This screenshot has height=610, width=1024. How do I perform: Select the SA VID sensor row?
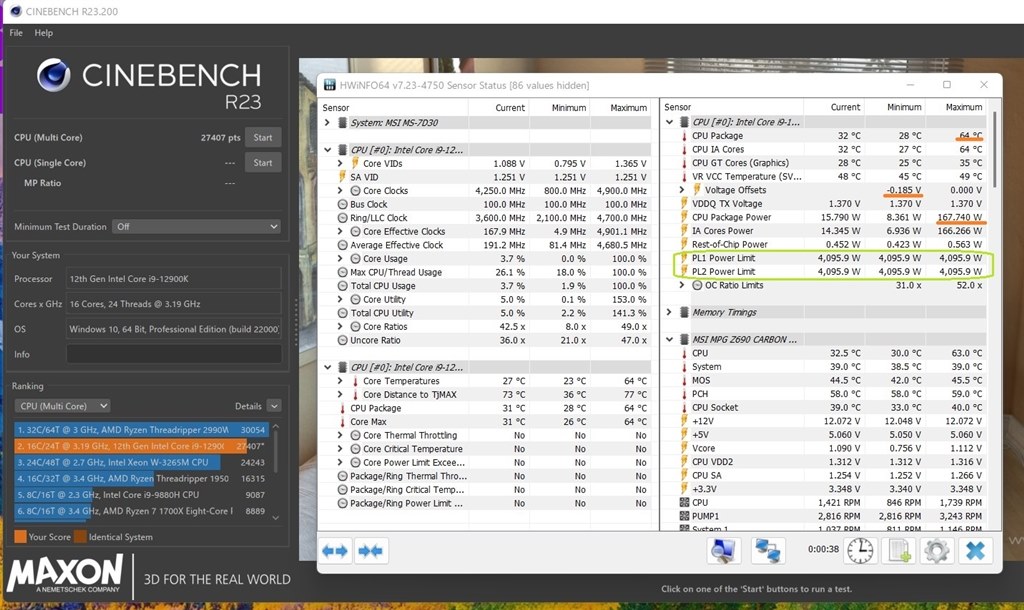[485, 177]
